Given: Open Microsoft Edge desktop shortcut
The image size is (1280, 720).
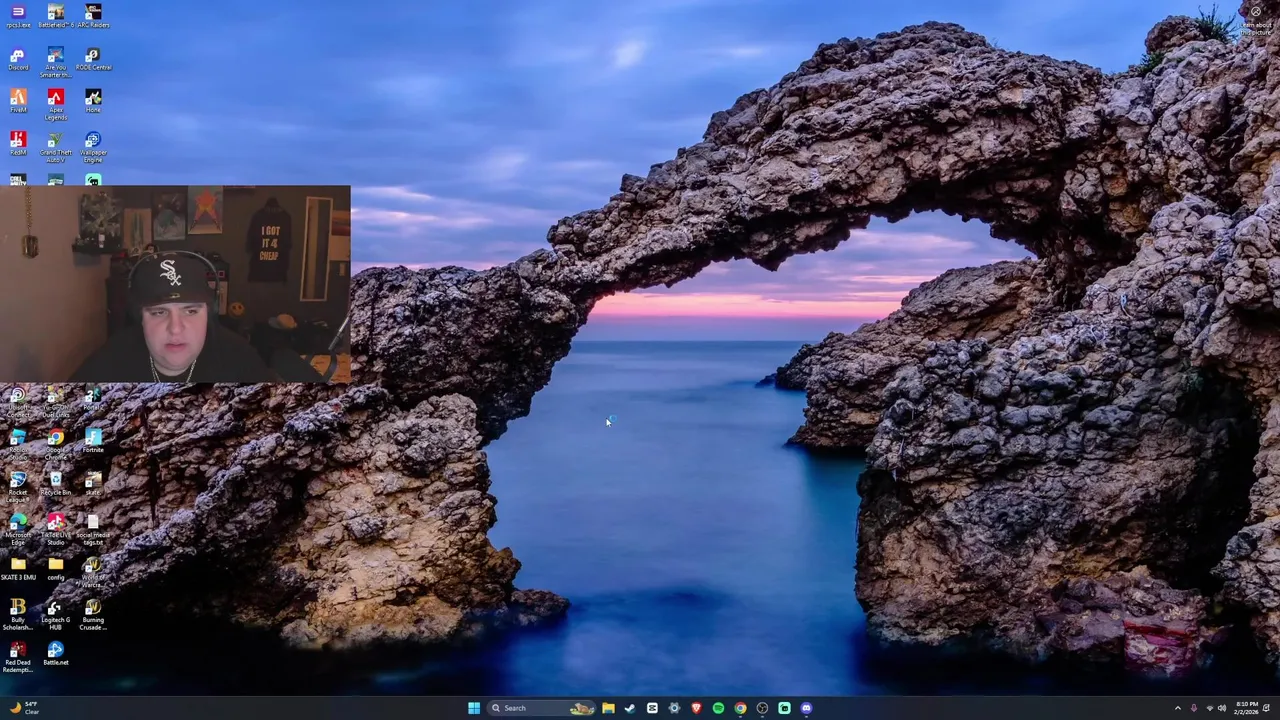Looking at the screenshot, I should pos(18,529).
